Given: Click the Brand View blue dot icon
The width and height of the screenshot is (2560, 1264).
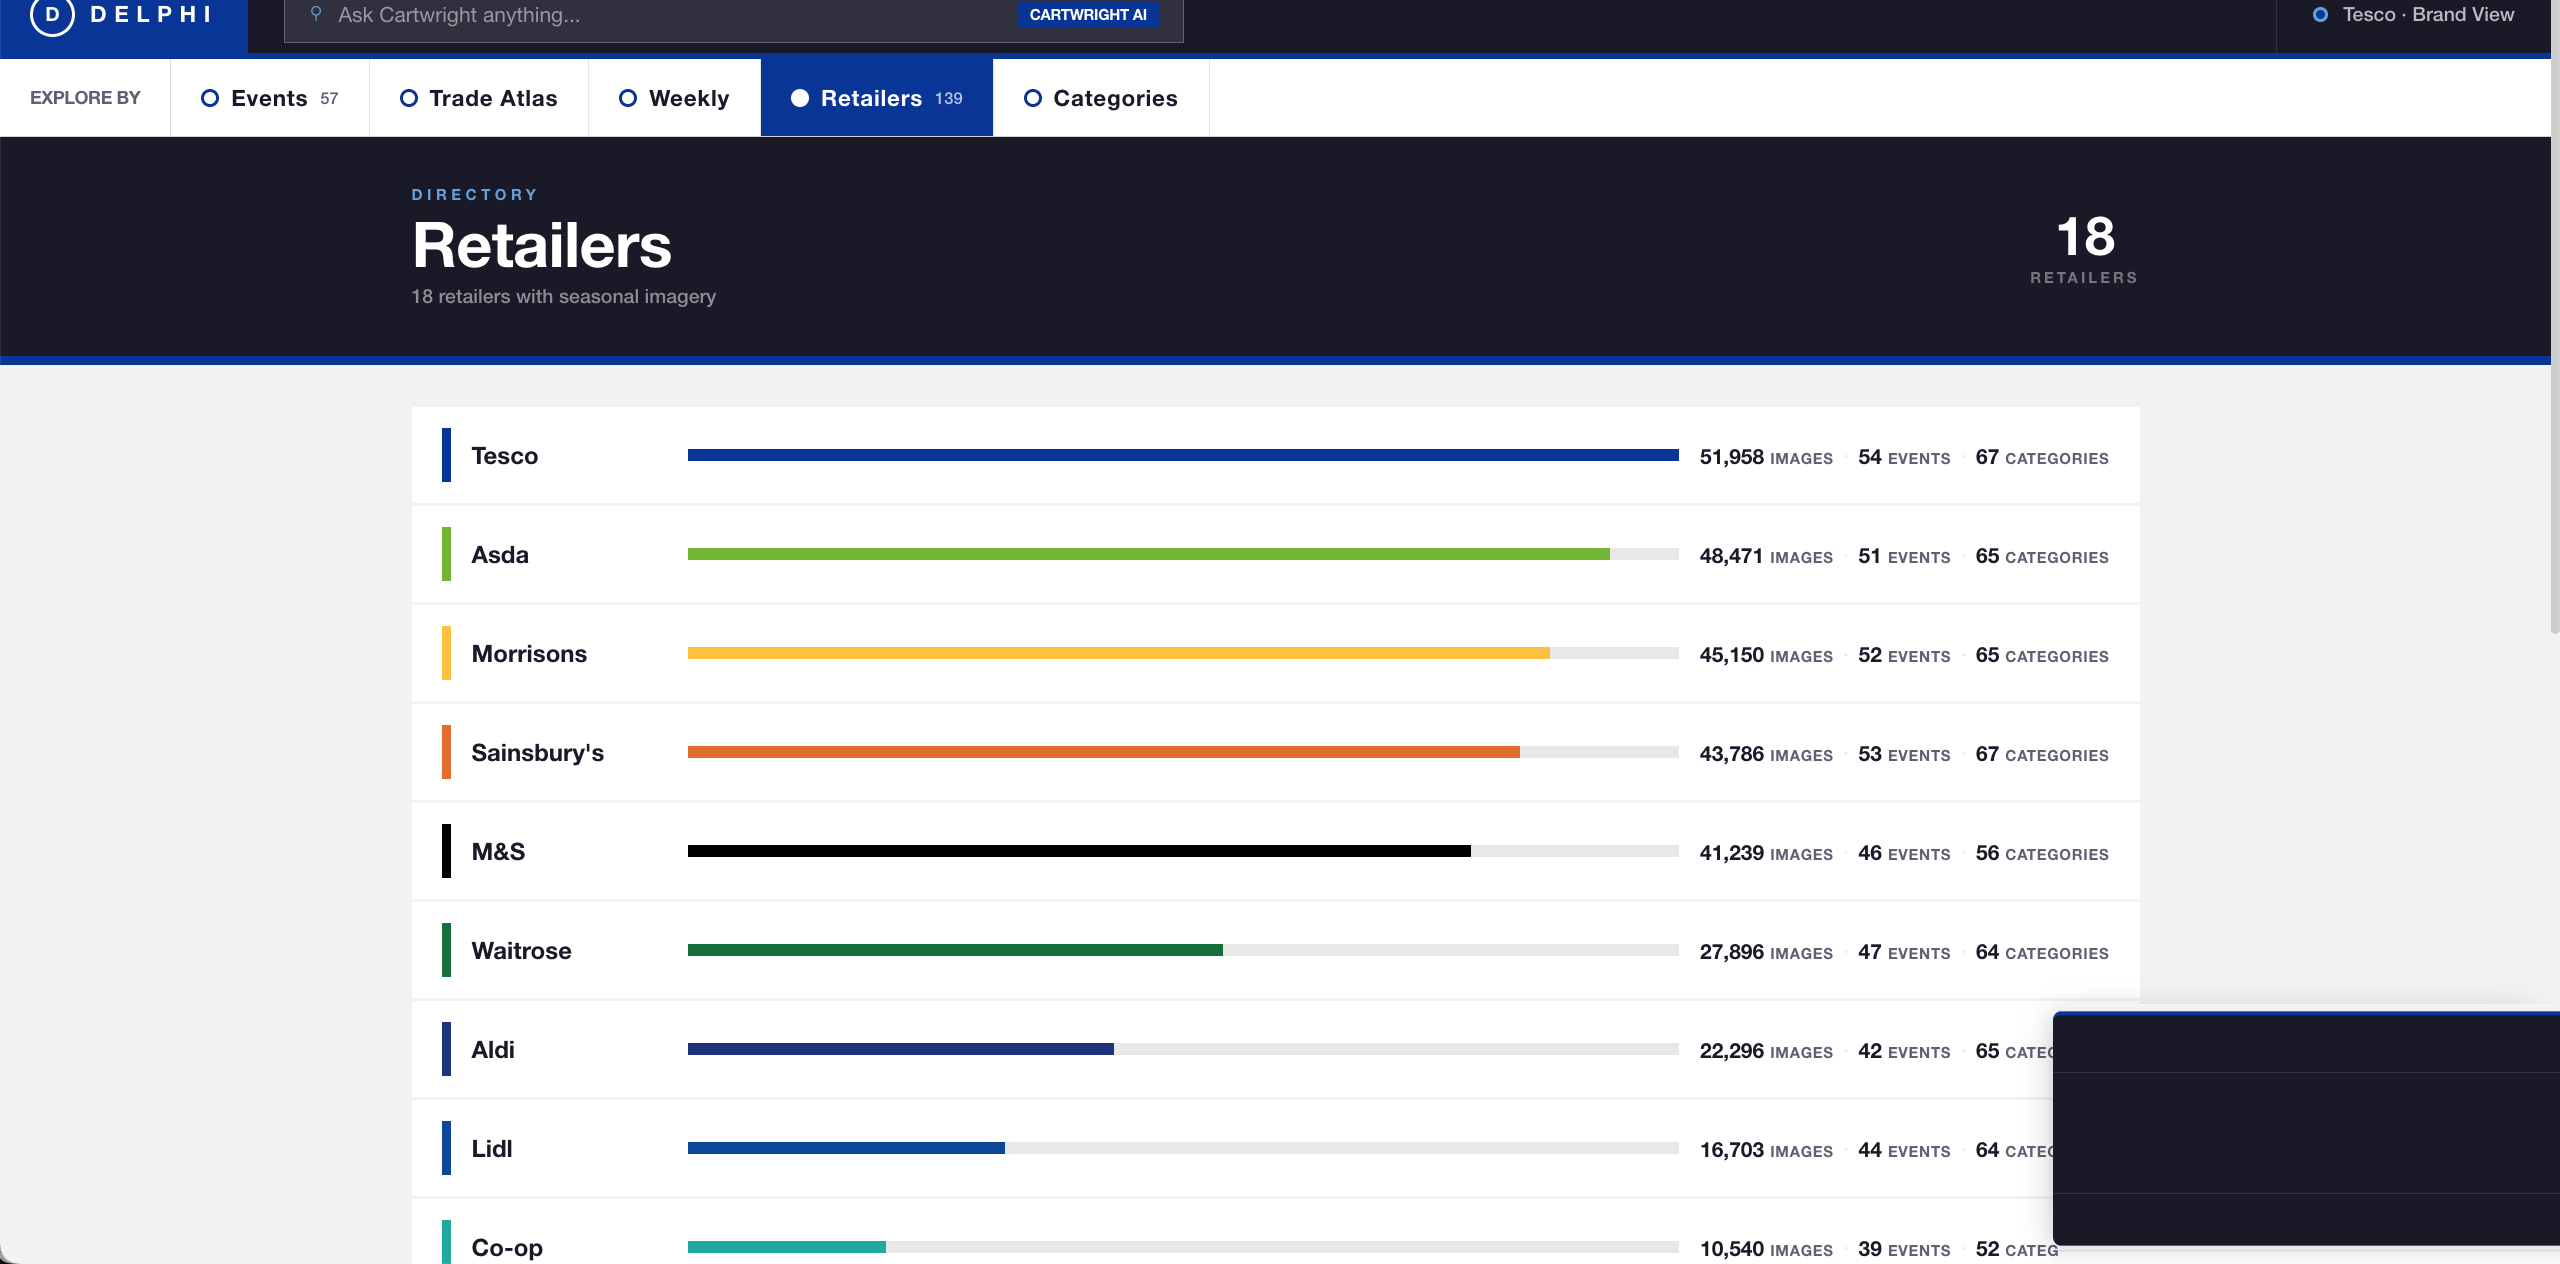Looking at the screenshot, I should click(x=2321, y=15).
